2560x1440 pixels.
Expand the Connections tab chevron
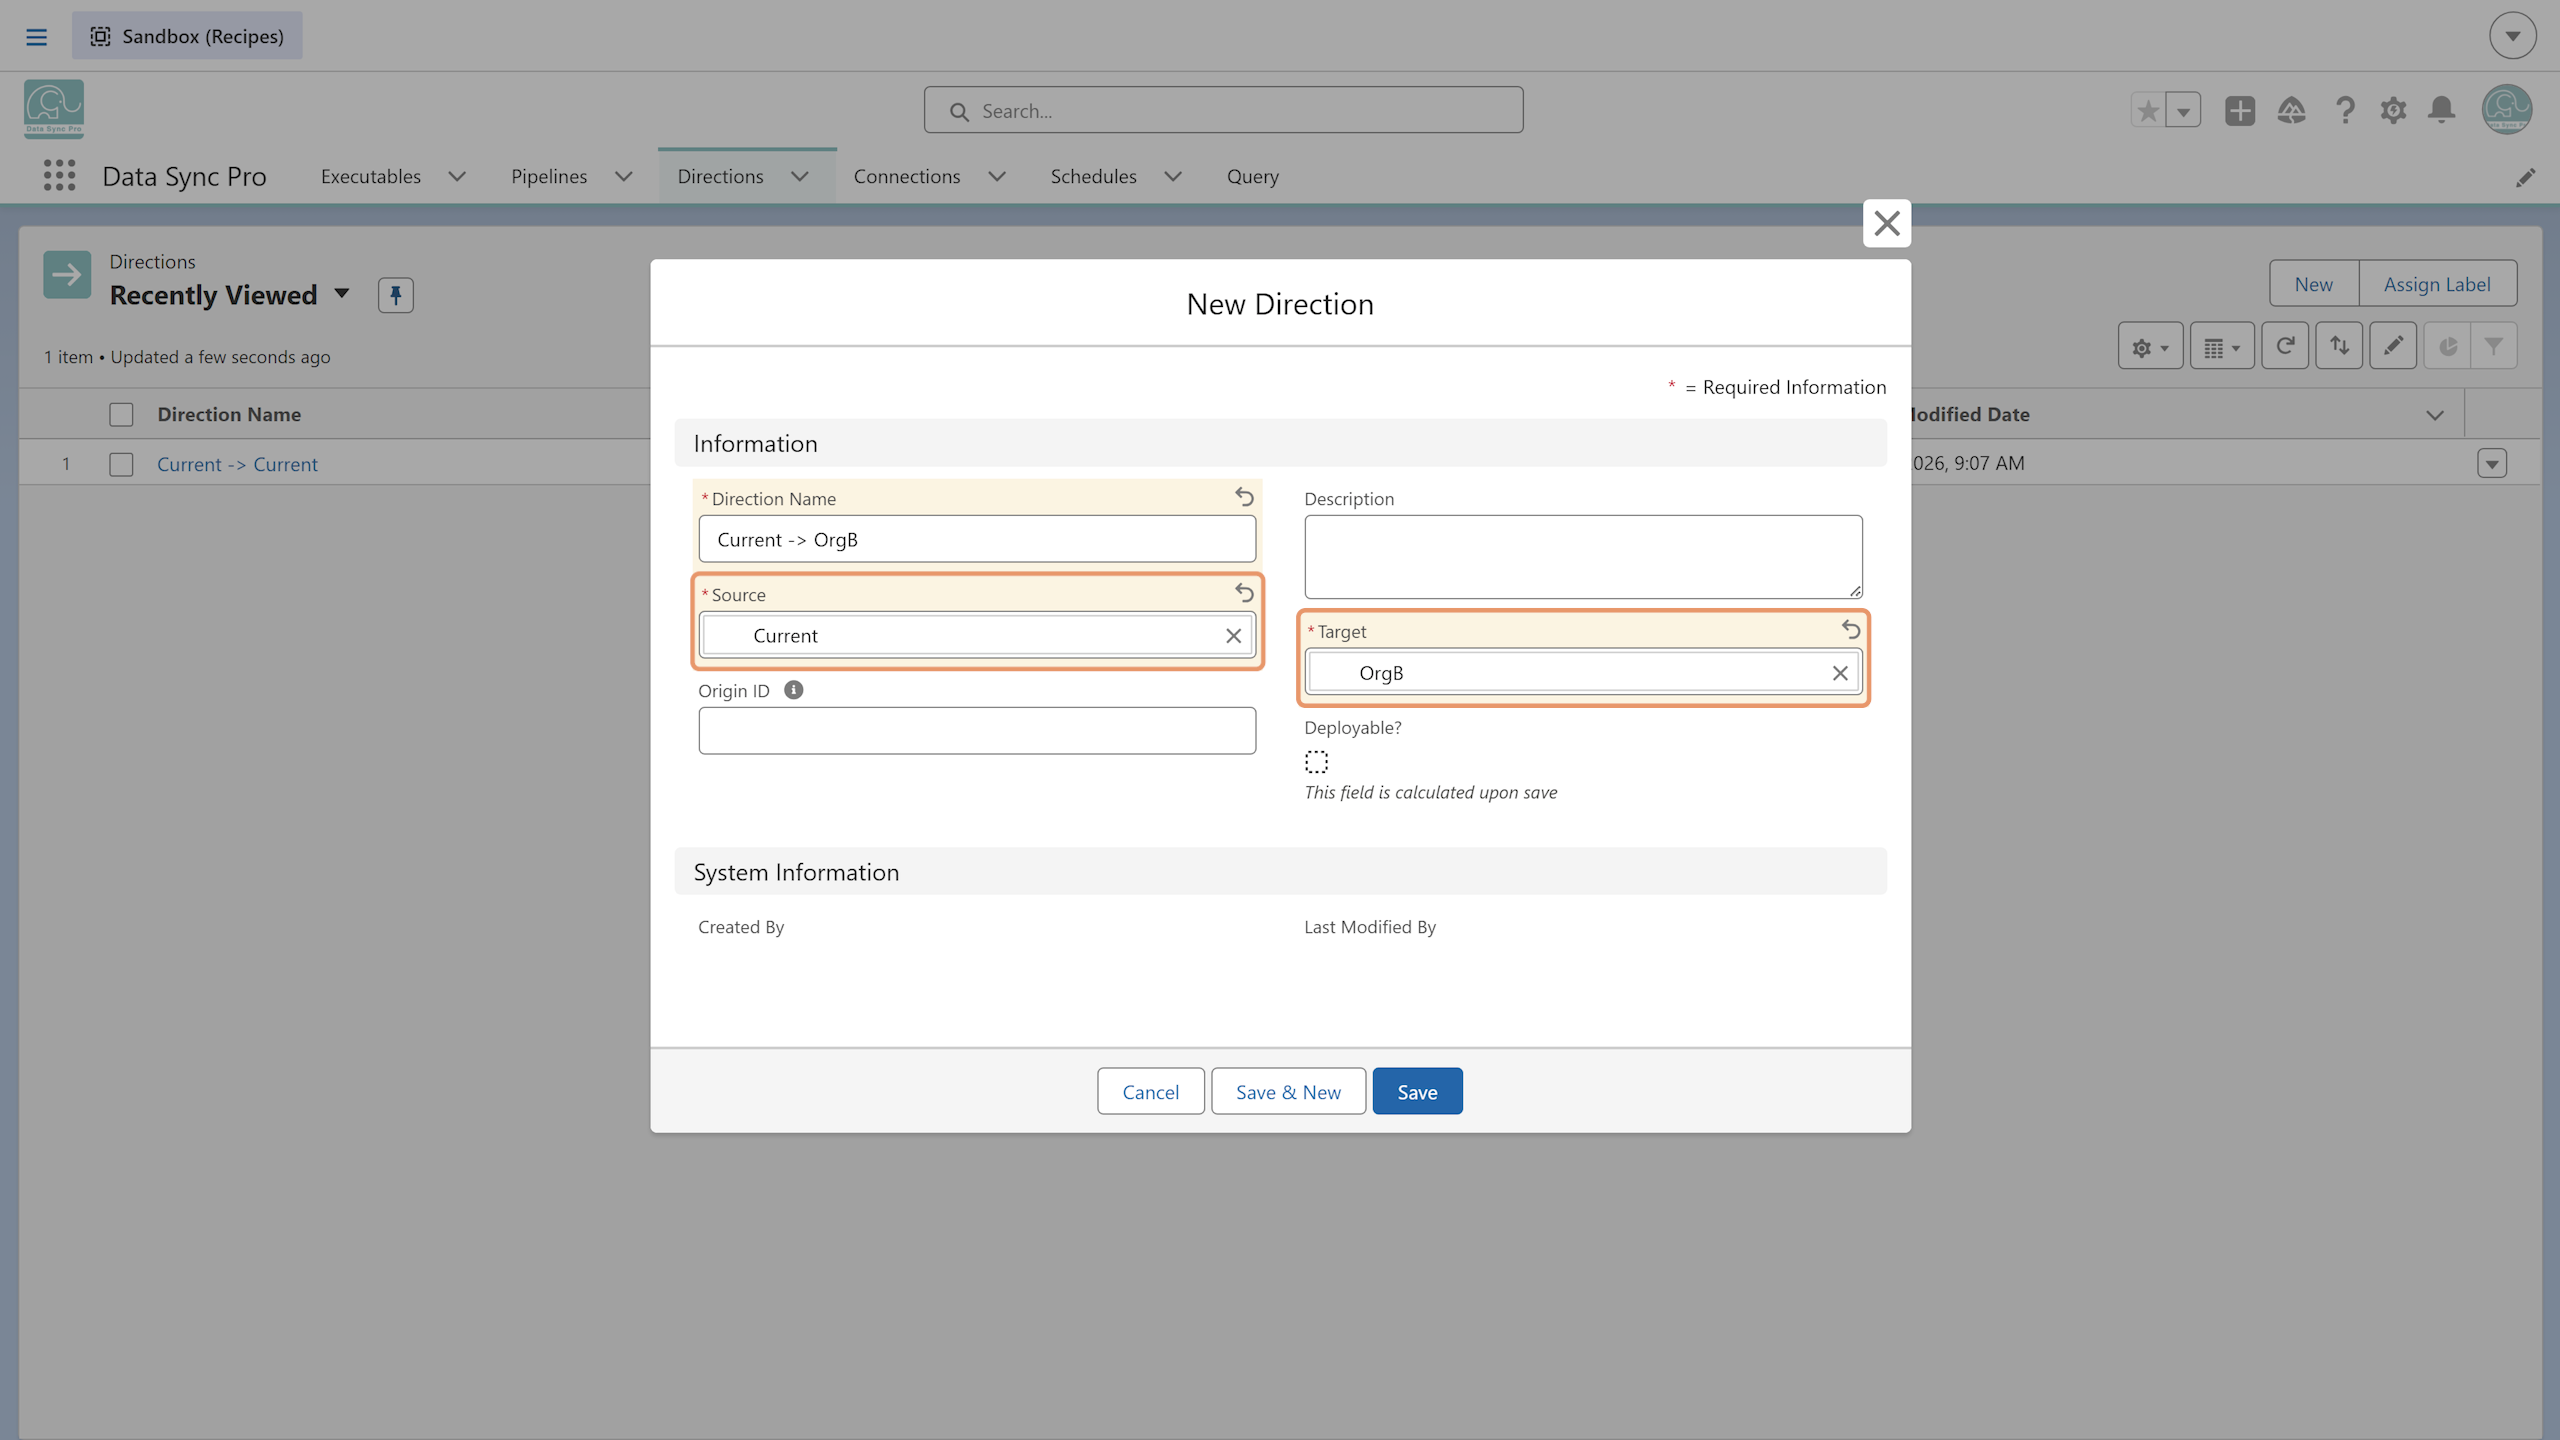click(x=997, y=176)
